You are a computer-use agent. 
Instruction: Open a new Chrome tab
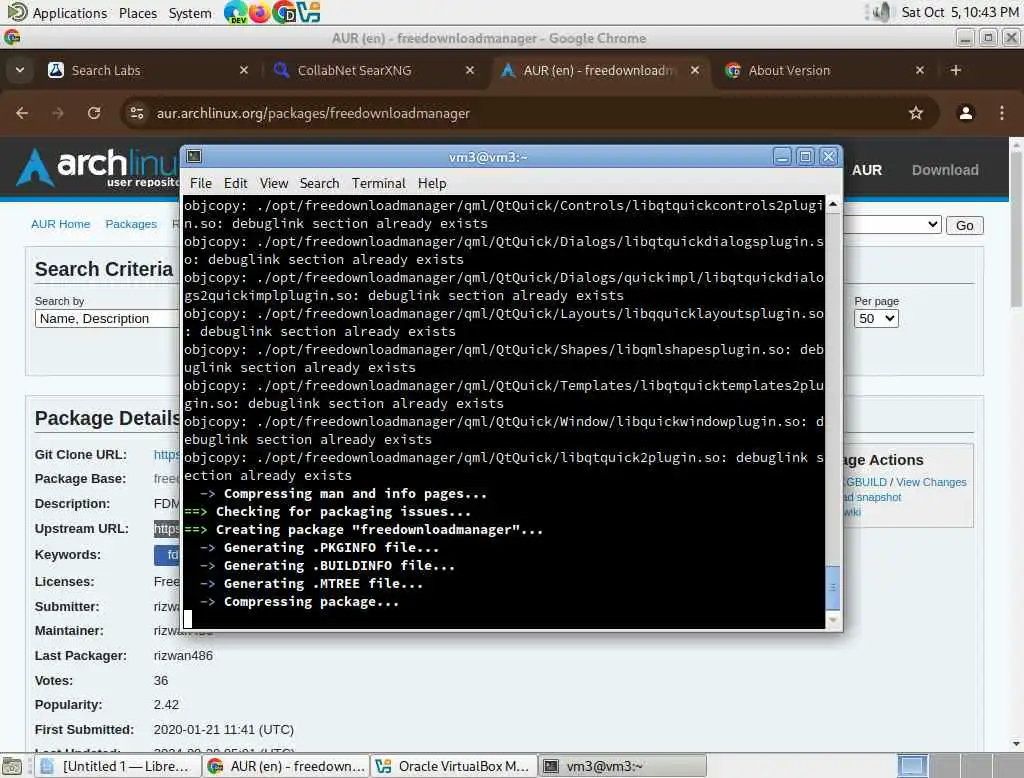pos(955,70)
